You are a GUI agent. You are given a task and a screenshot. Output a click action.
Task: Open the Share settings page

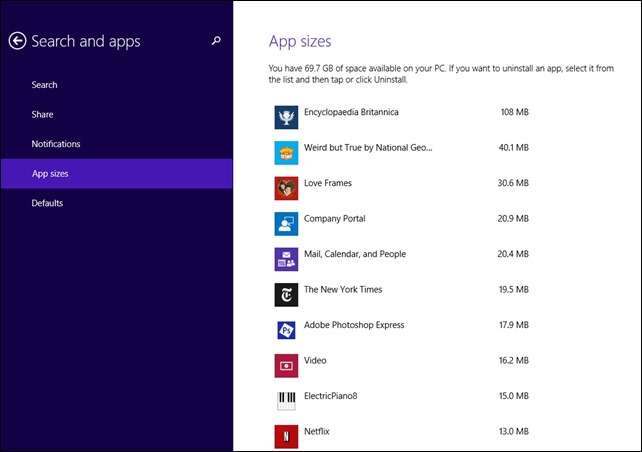[116, 114]
